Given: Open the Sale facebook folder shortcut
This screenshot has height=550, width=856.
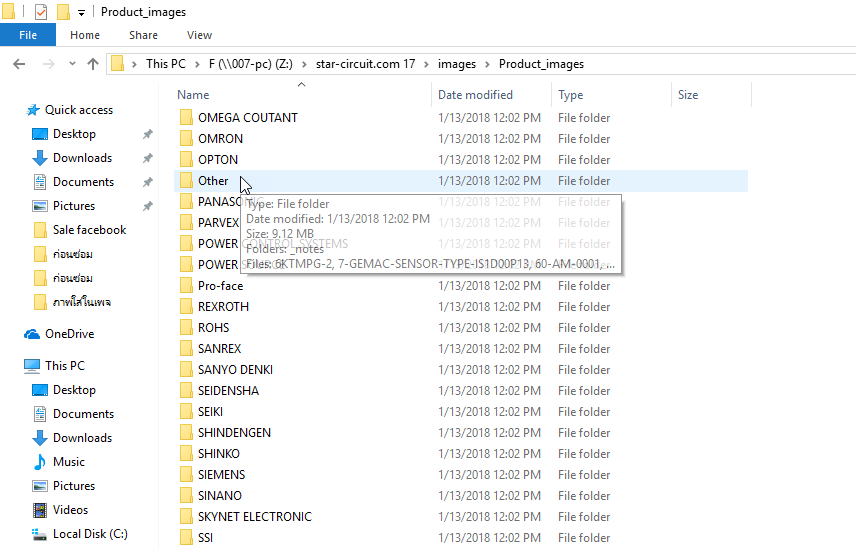Looking at the screenshot, I should pyautogui.click(x=80, y=230).
